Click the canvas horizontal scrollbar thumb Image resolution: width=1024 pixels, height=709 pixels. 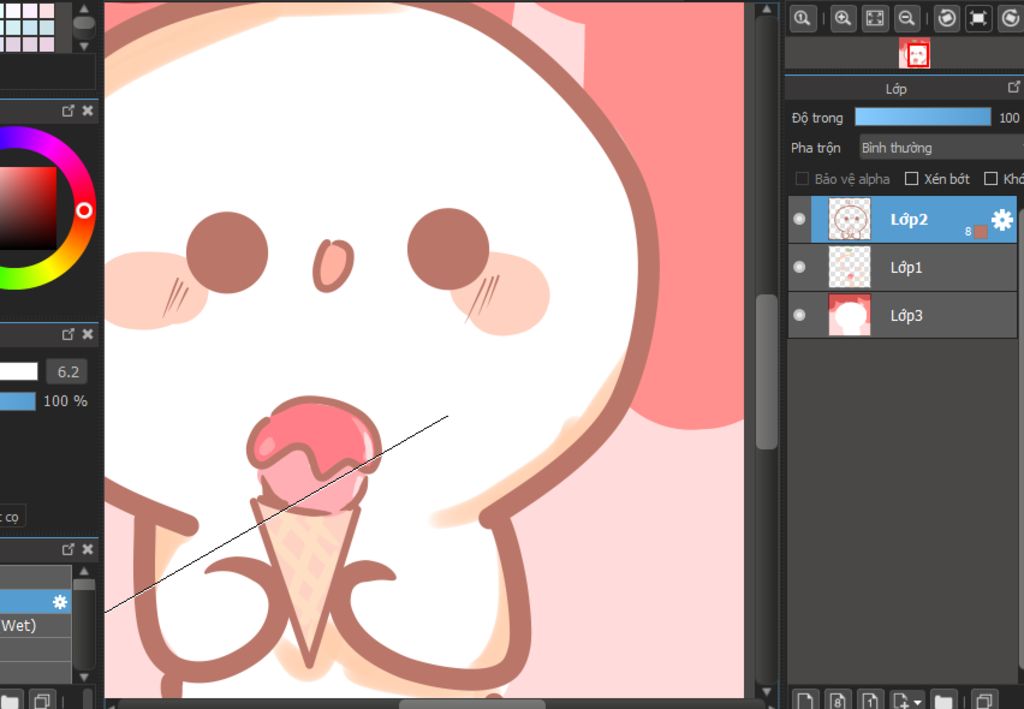tap(472, 705)
